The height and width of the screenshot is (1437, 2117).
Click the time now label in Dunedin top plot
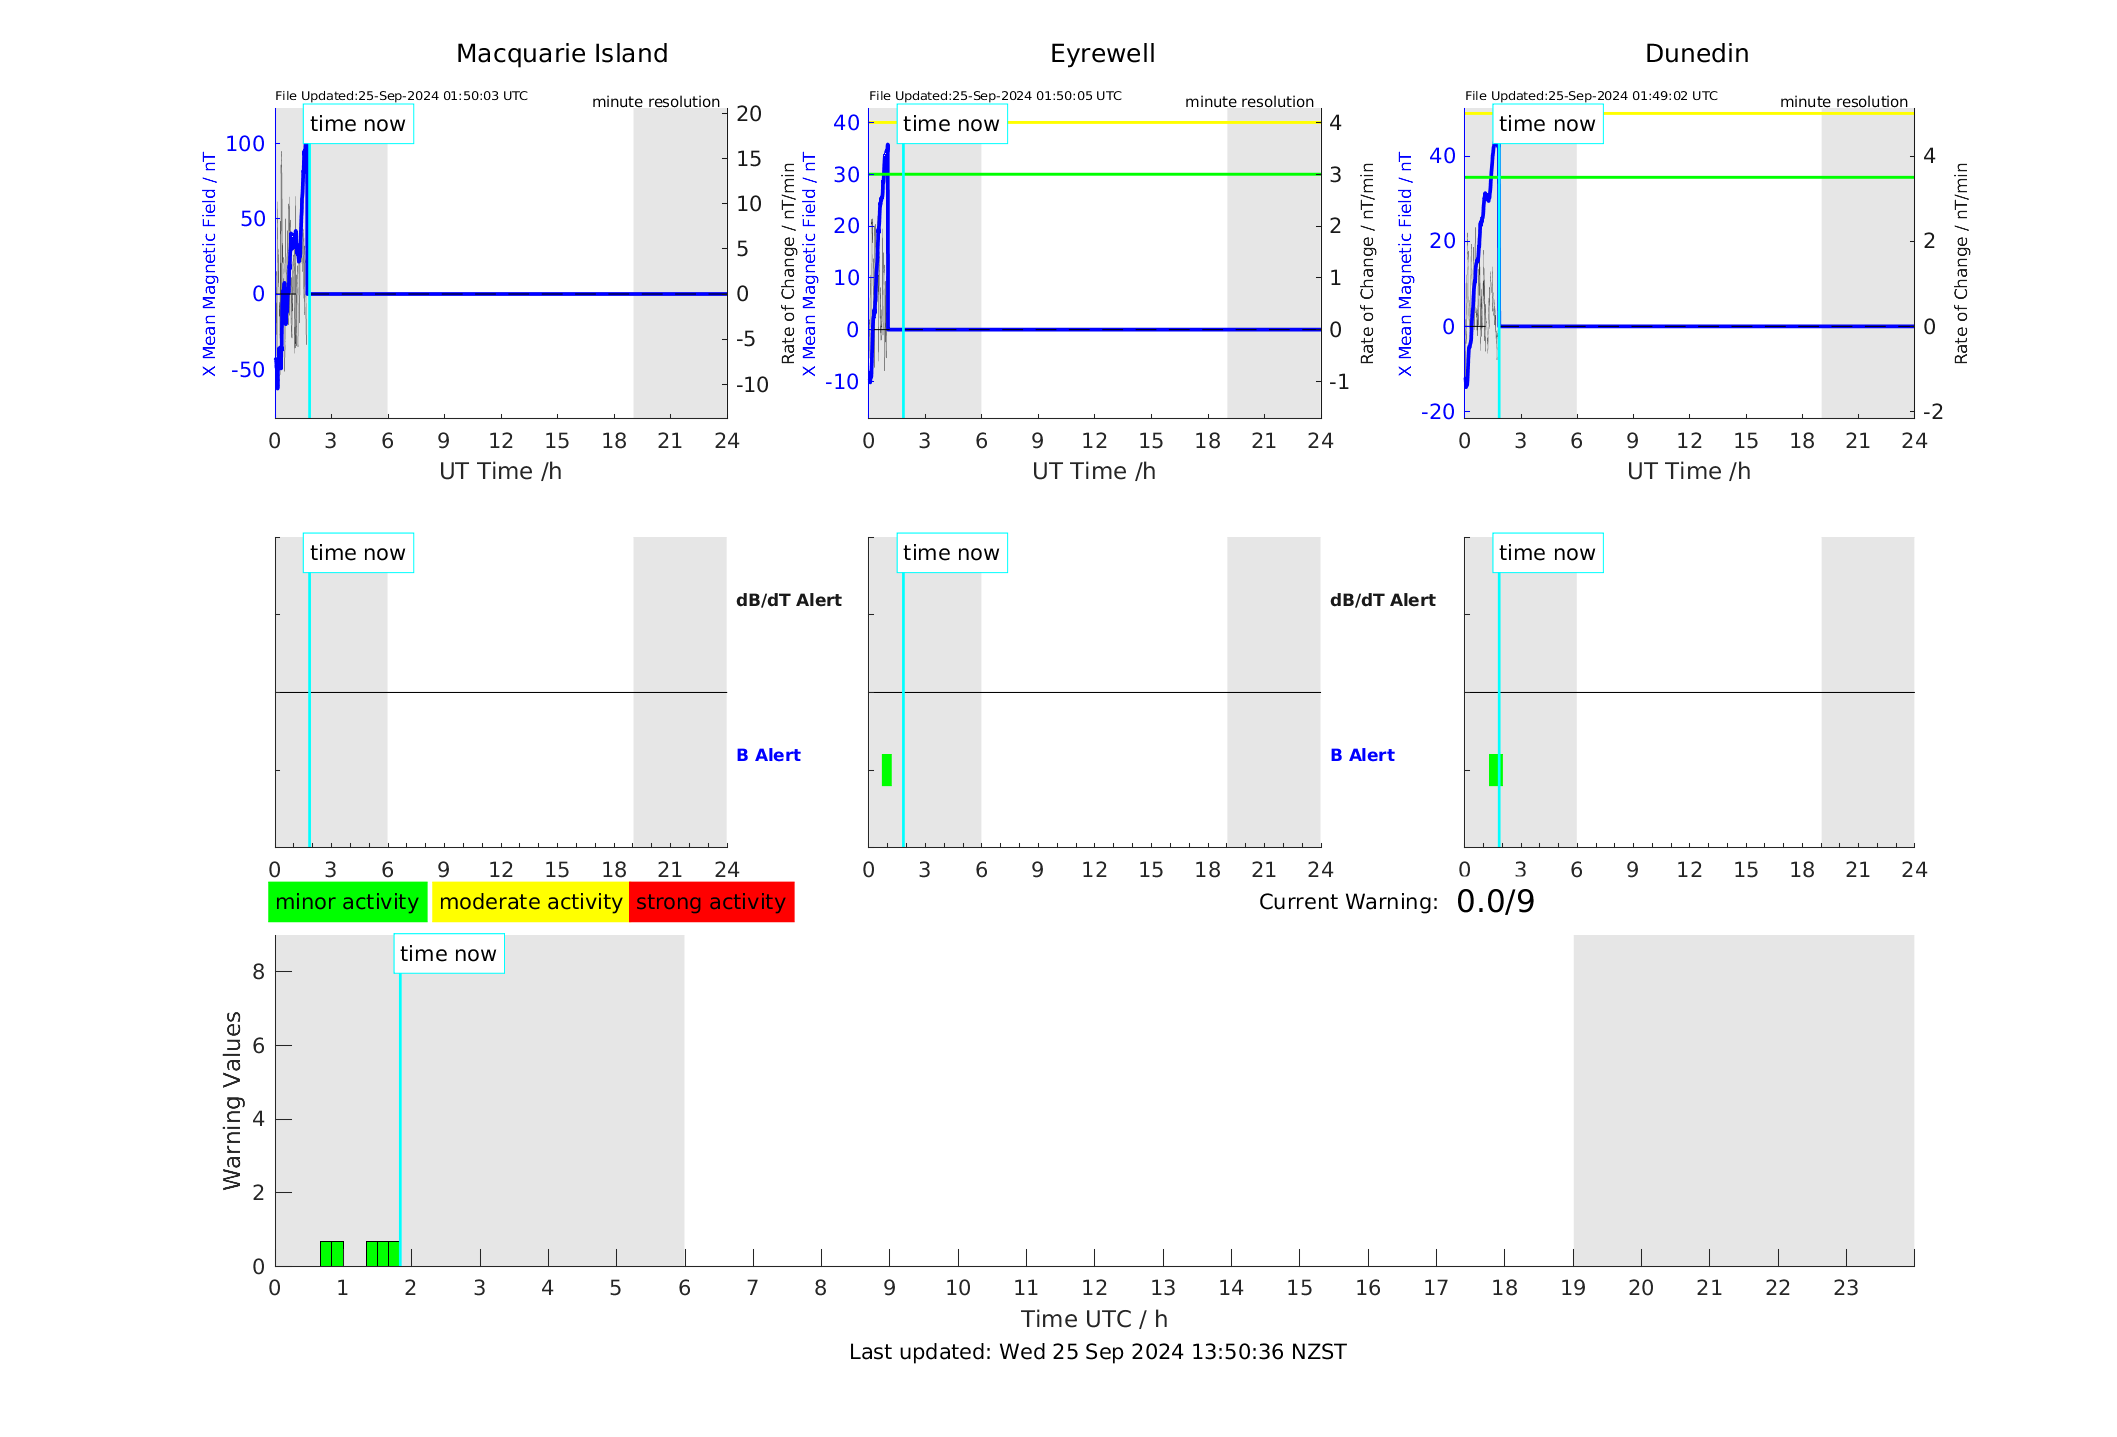click(1547, 124)
